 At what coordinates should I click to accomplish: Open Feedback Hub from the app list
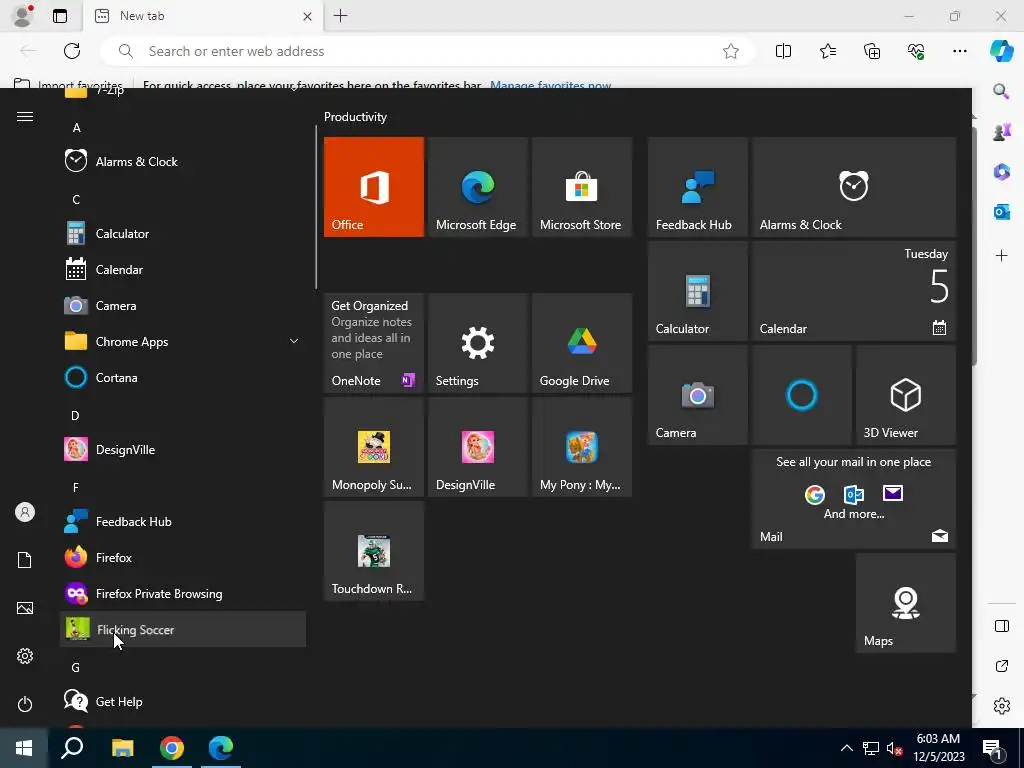tap(183, 522)
